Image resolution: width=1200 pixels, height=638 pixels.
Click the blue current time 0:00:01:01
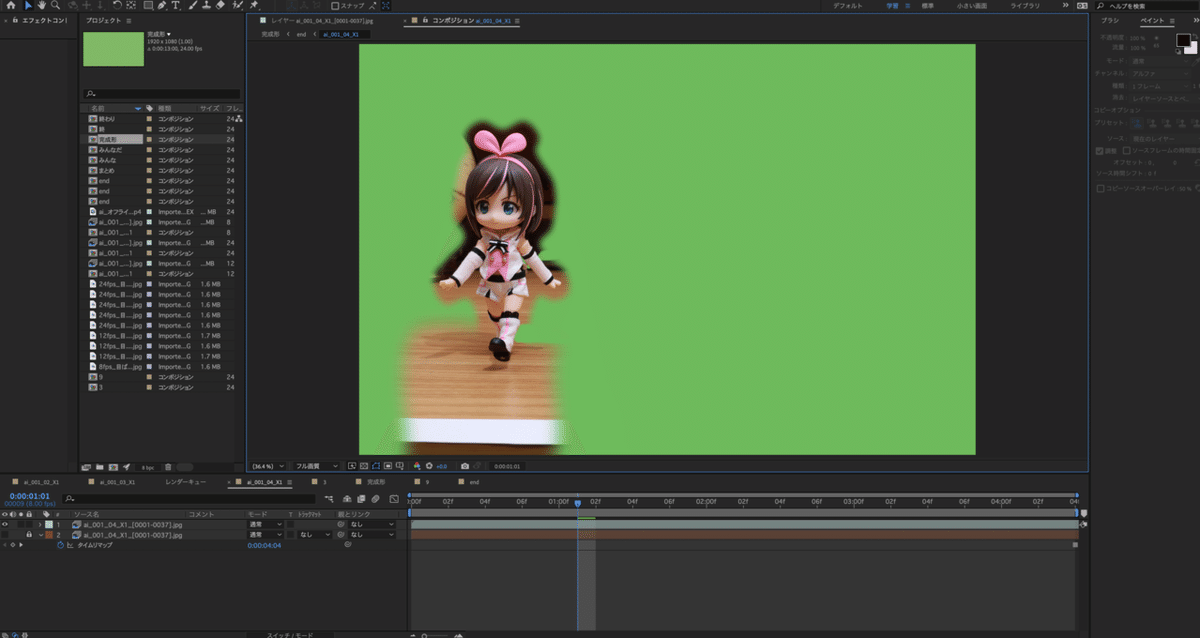(x=30, y=496)
